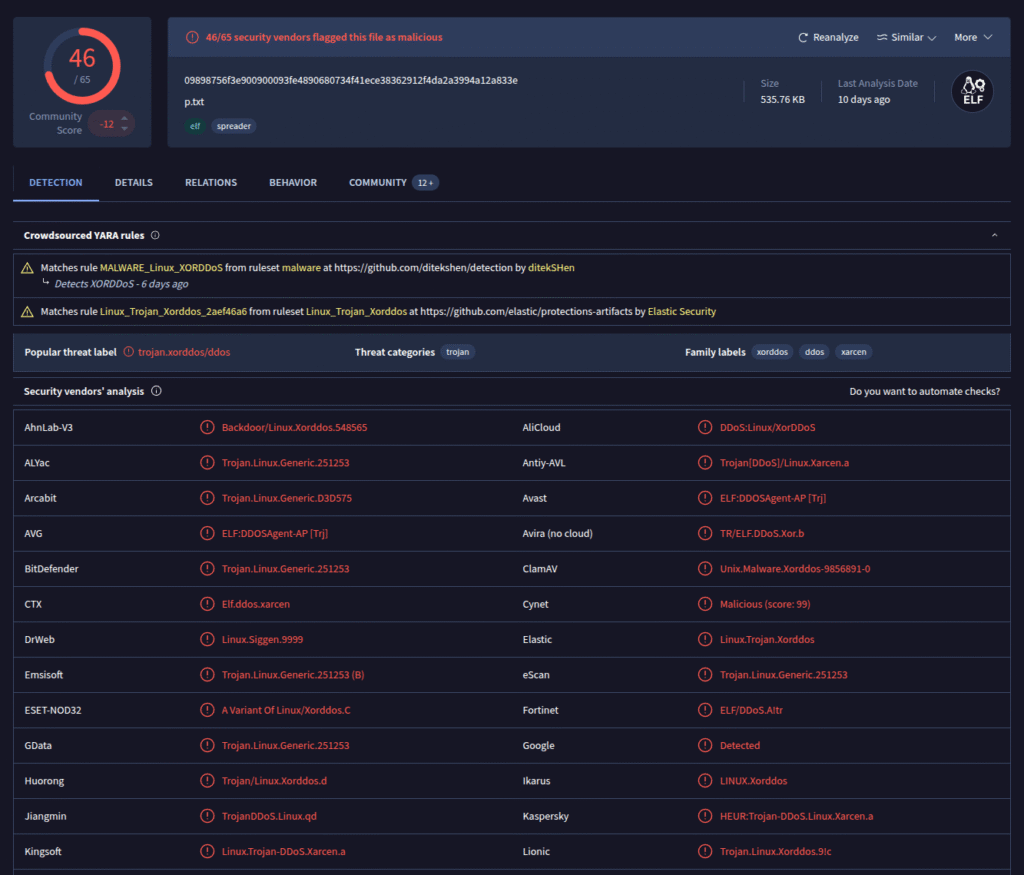Click the "Do you want to automate checks?" link
The height and width of the screenshot is (875, 1024).
924,392
